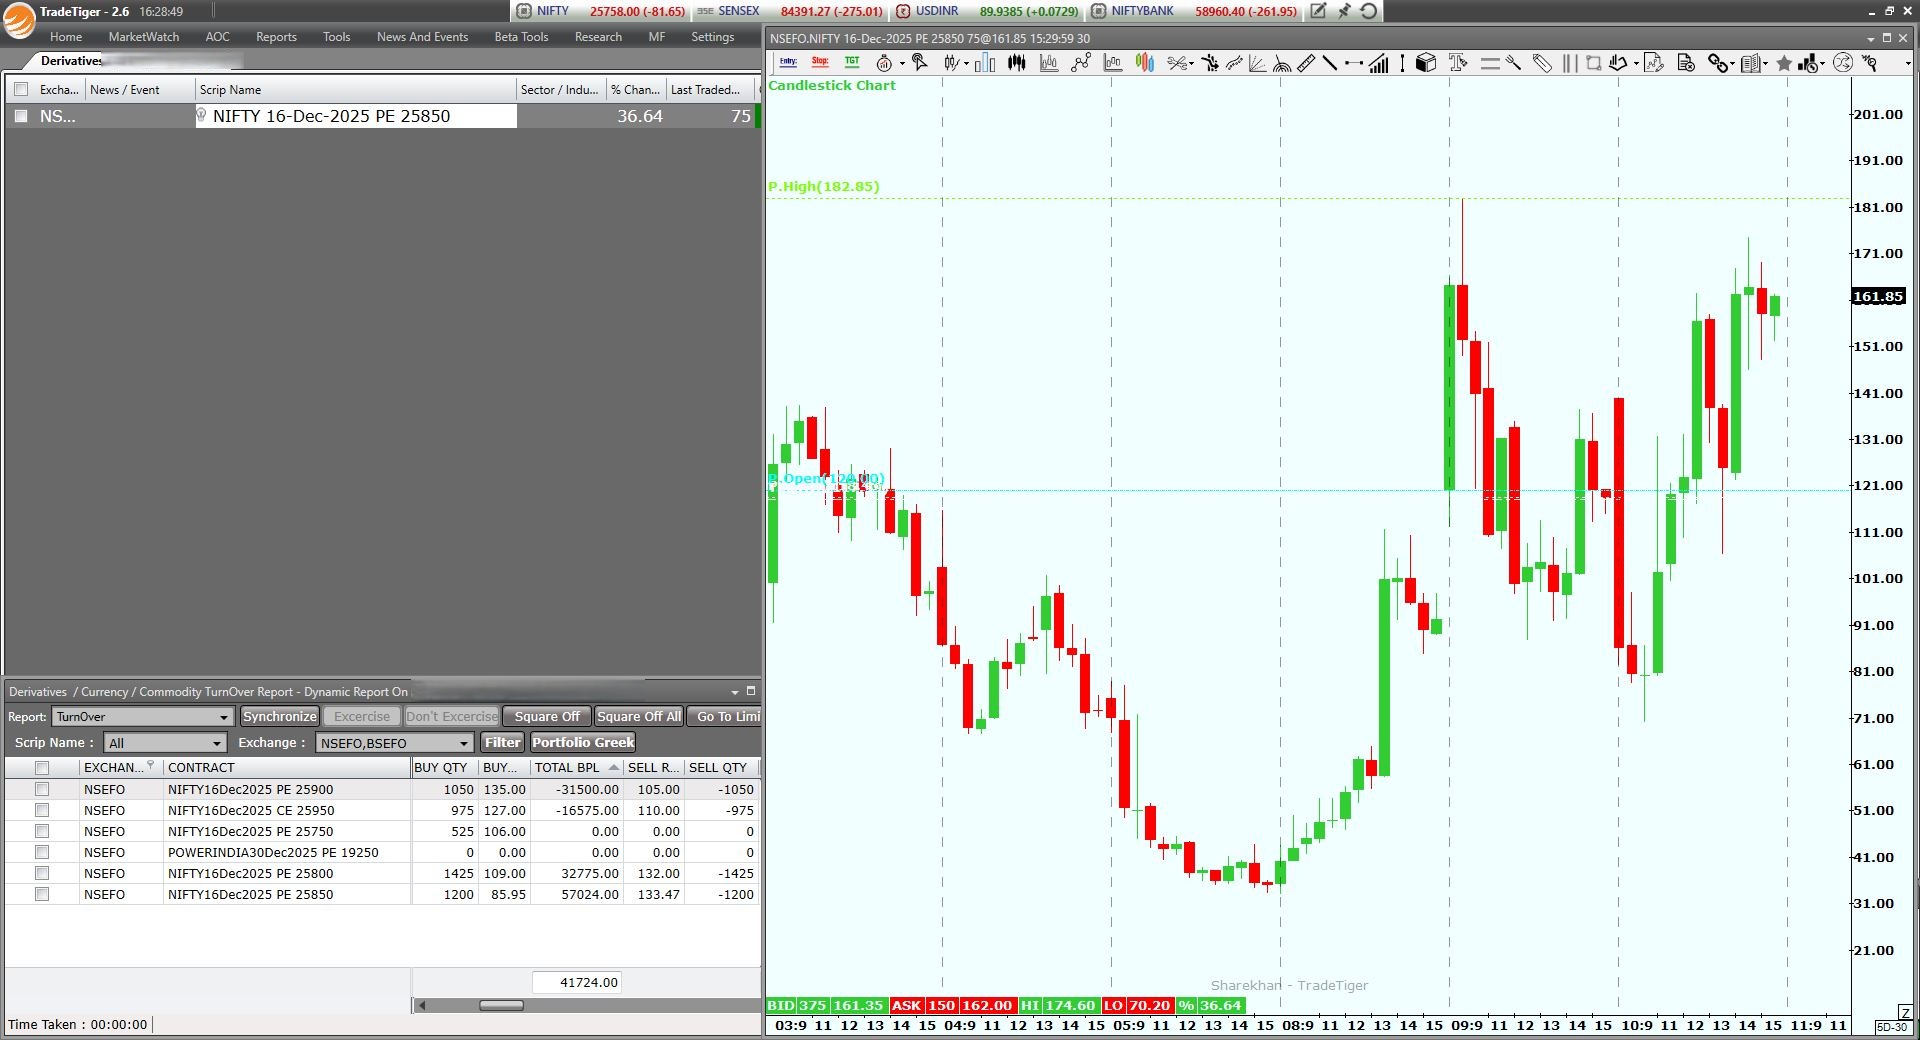Screen dimensions: 1920x1040
Task: Tick checkbox for NIFTY16Dec2025 PE 25900 row
Action: tap(42, 789)
